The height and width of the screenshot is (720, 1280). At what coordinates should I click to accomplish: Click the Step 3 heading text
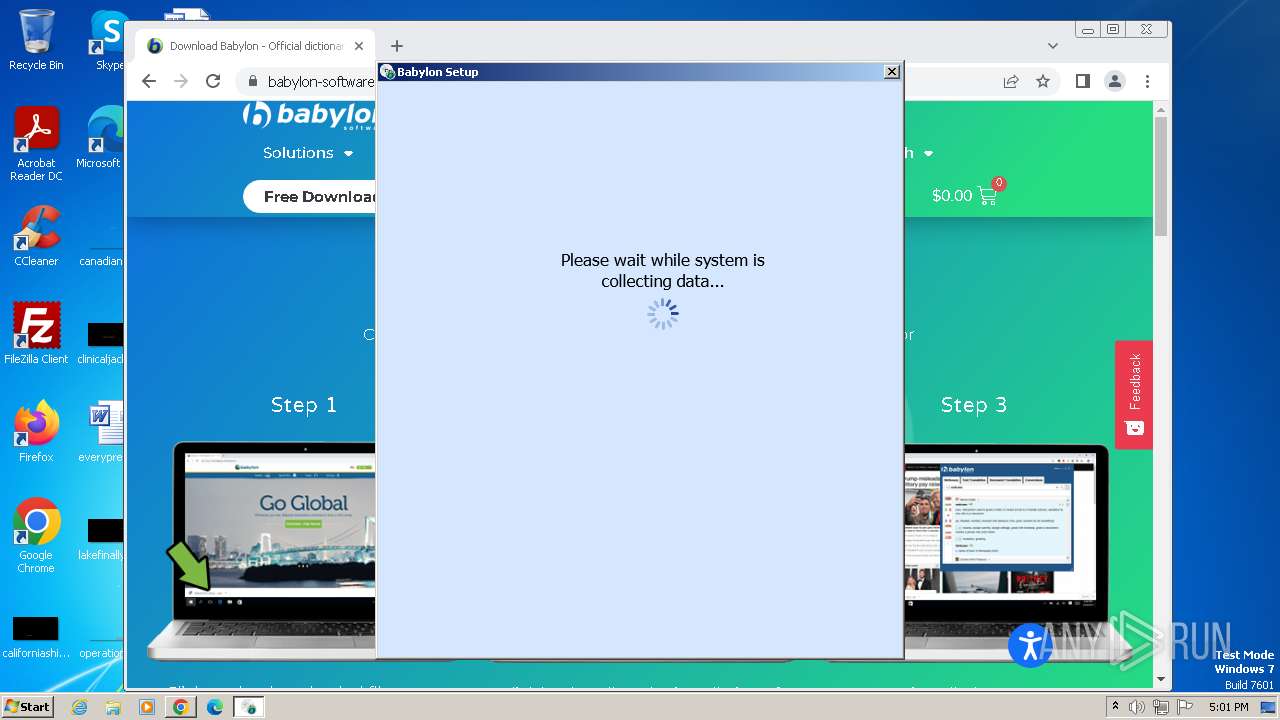point(974,405)
